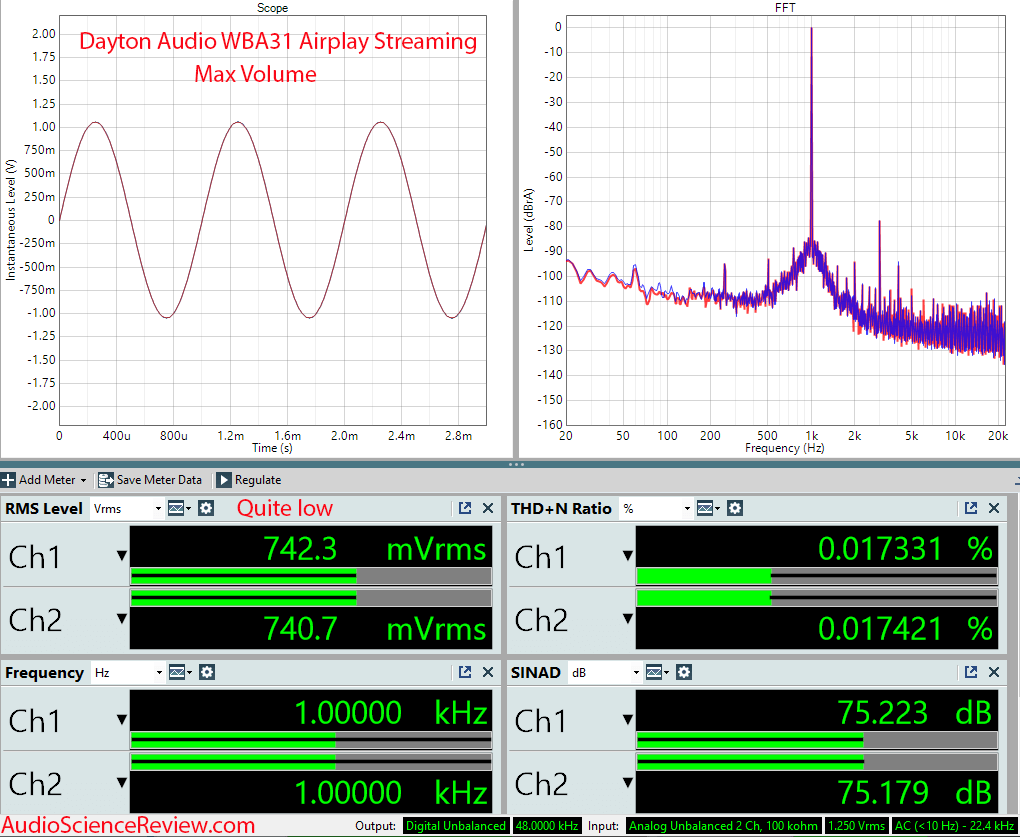The image size is (1020, 837).
Task: Click SINAD Ch2 bar graph
Action: tap(817, 762)
